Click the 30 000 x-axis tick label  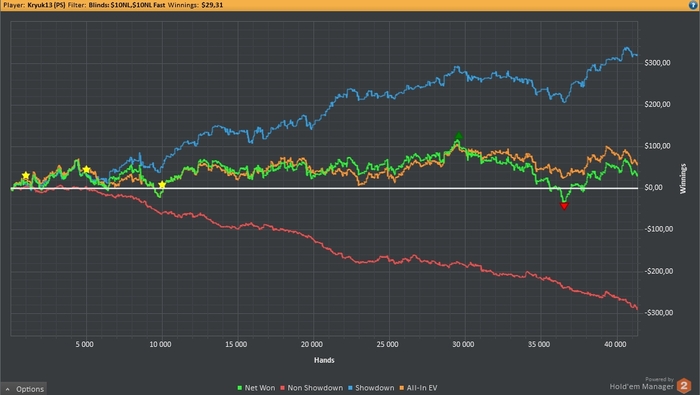click(x=463, y=344)
